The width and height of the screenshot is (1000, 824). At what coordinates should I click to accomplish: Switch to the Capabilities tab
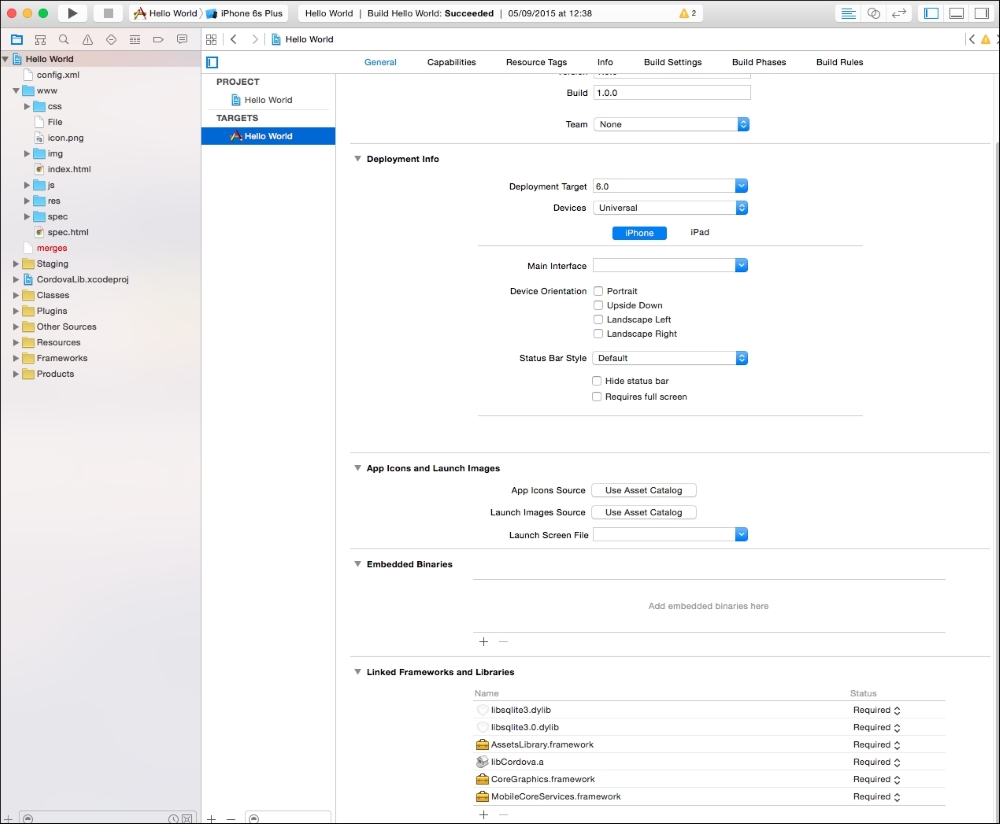tap(452, 62)
